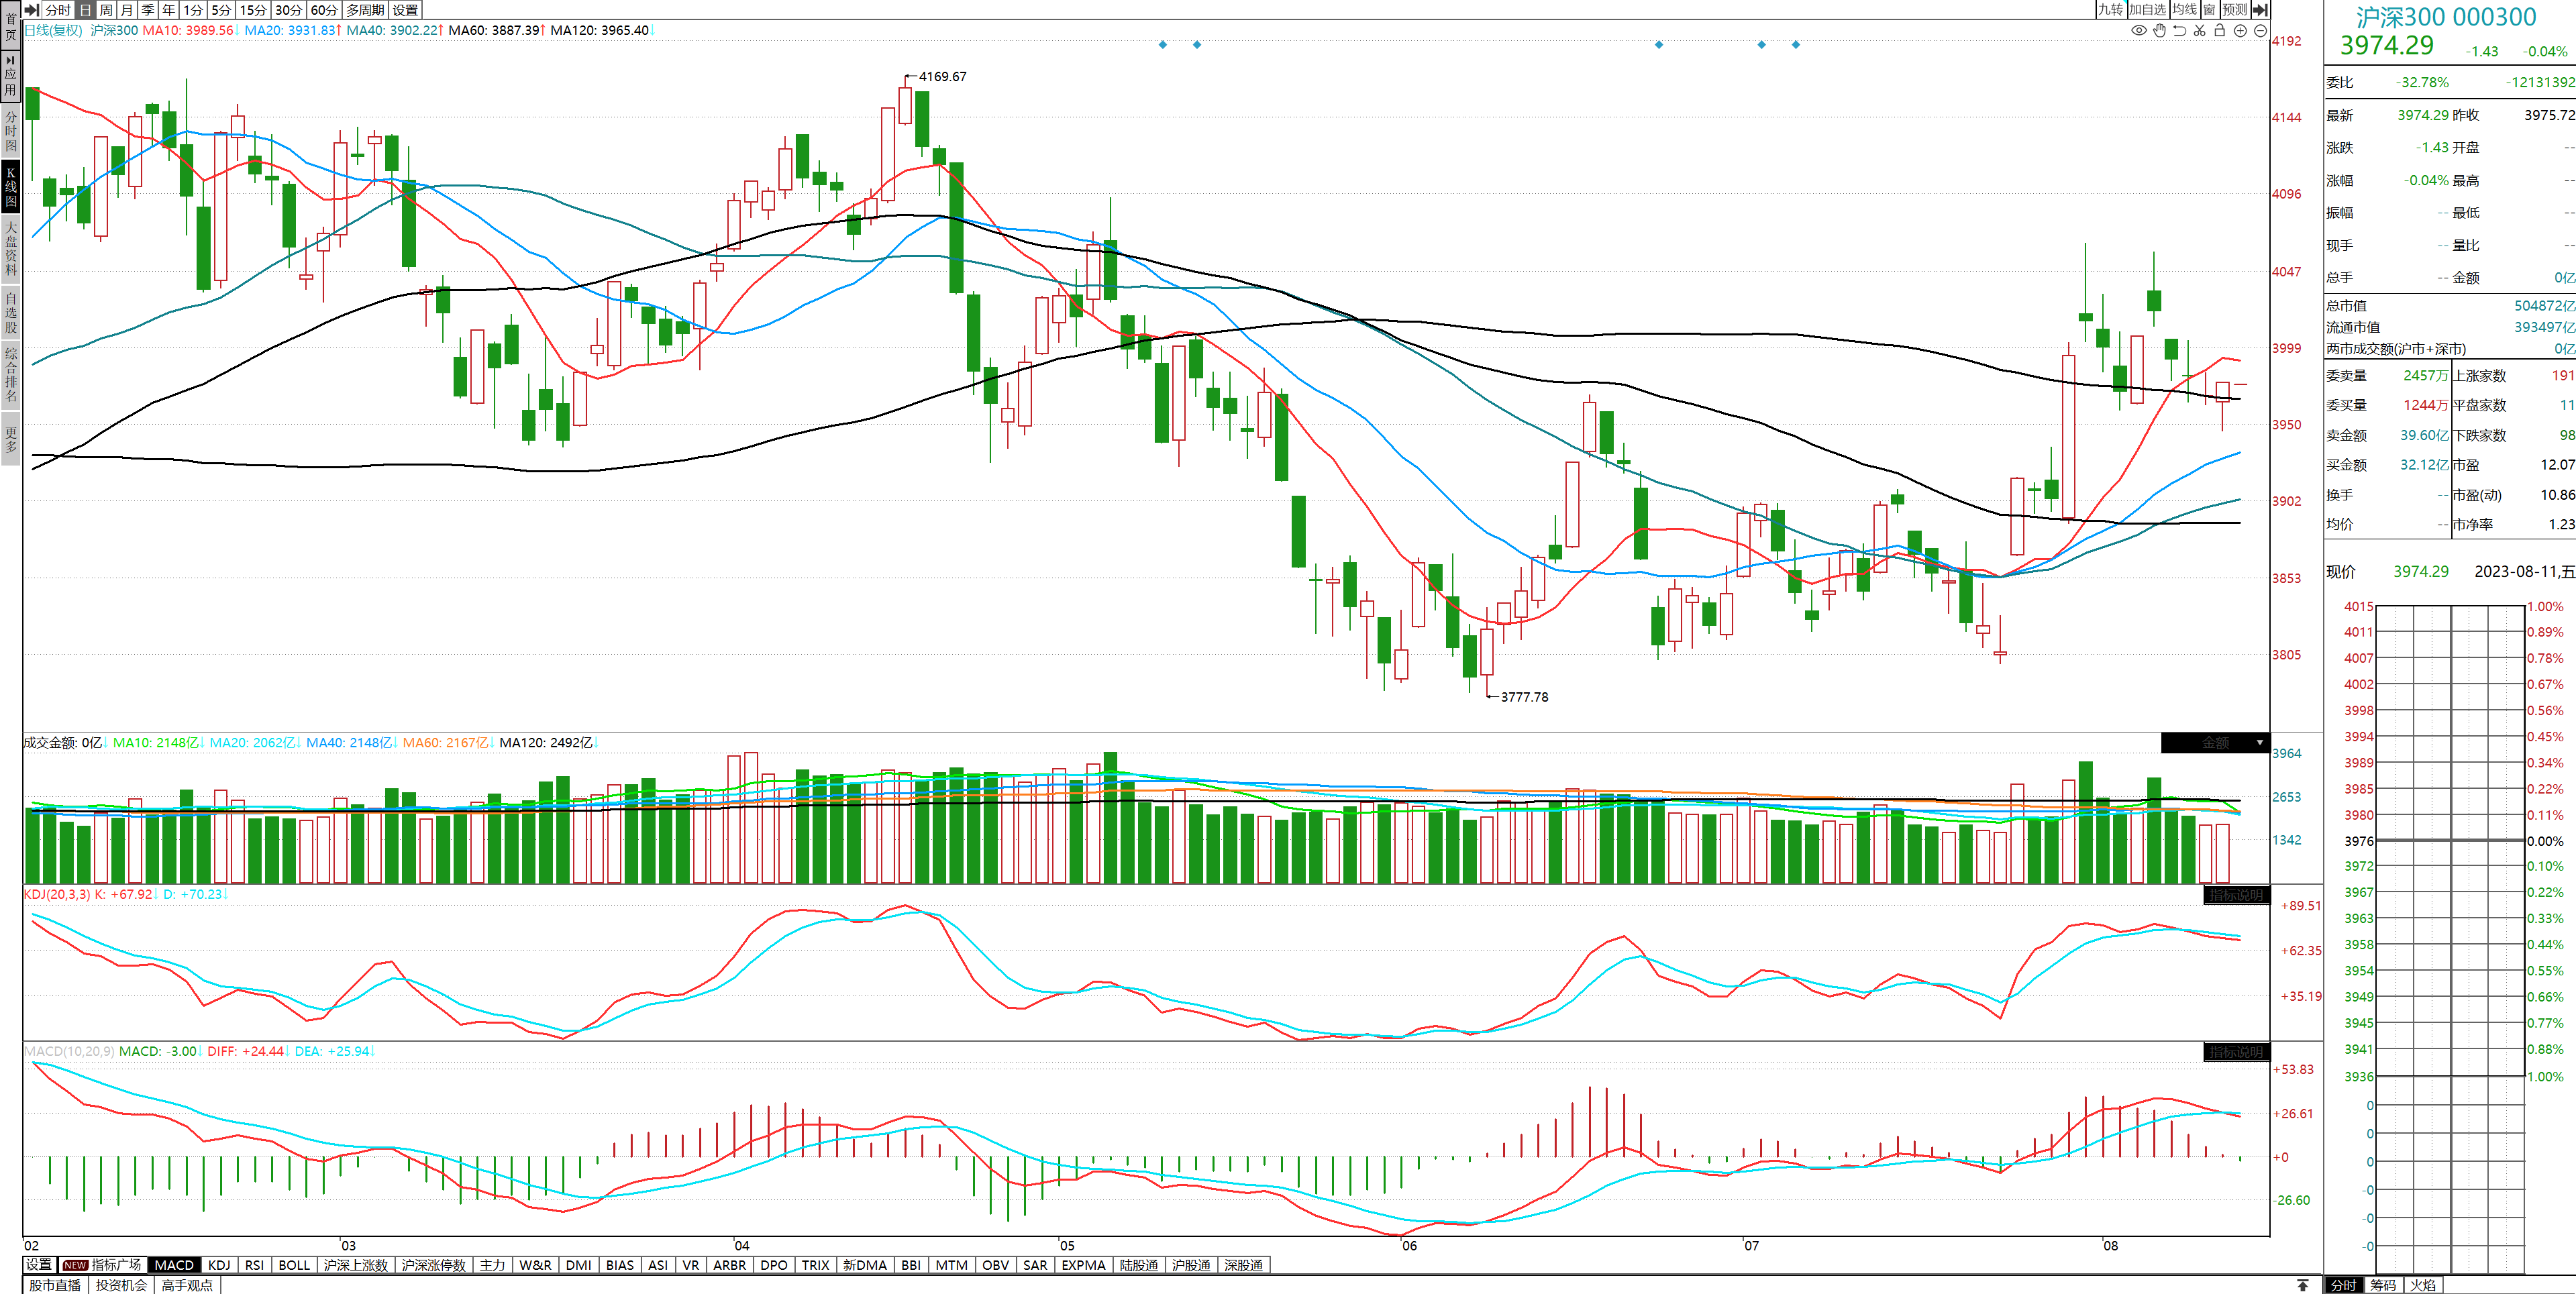This screenshot has width=2576, height=1294.
Task: Click the eye icon above the chart
Action: pyautogui.click(x=2139, y=31)
